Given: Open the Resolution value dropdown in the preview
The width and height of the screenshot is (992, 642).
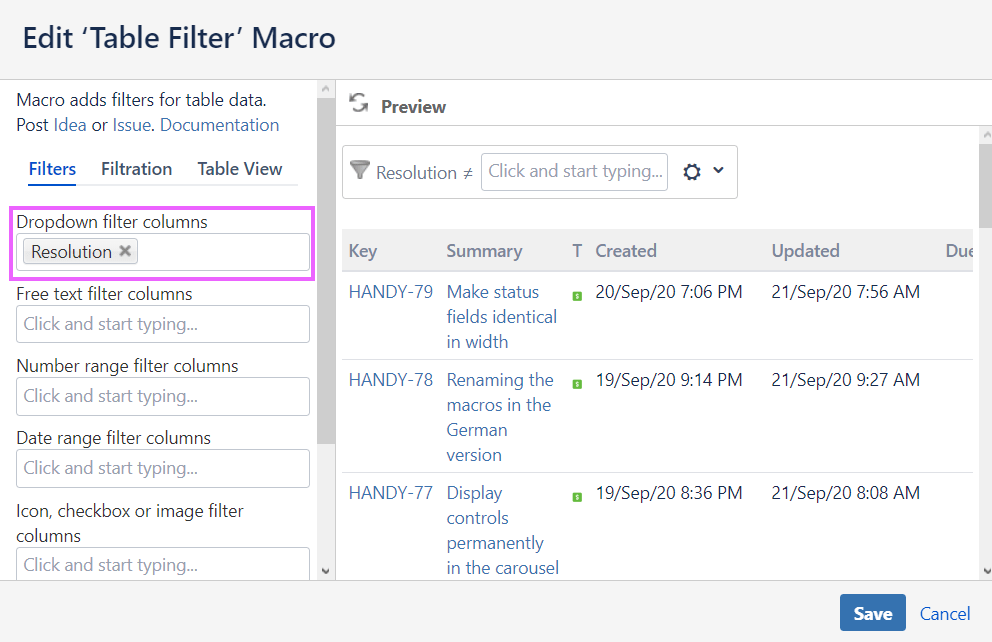Looking at the screenshot, I should click(x=574, y=171).
